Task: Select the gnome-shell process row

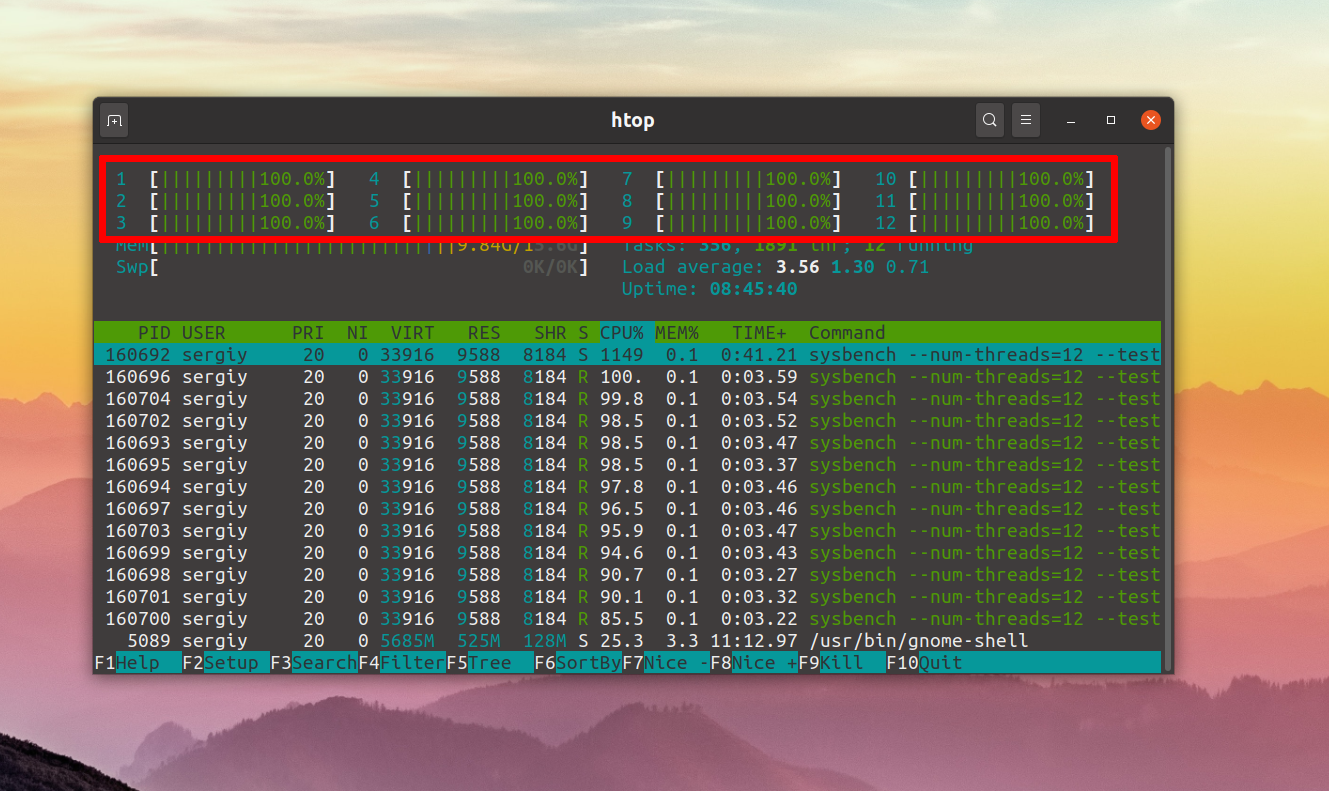Action: (627, 641)
